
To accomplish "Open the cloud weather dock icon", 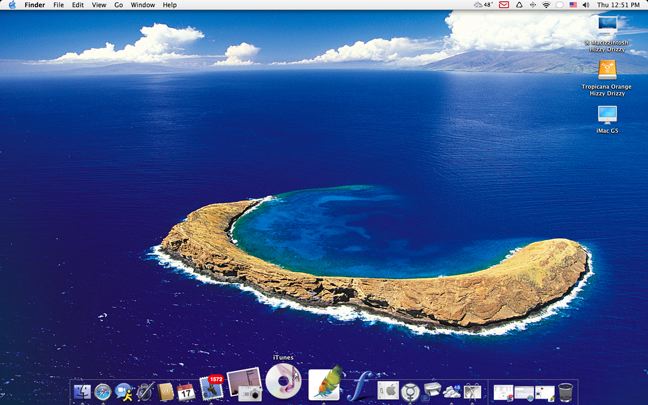I will point(451,391).
